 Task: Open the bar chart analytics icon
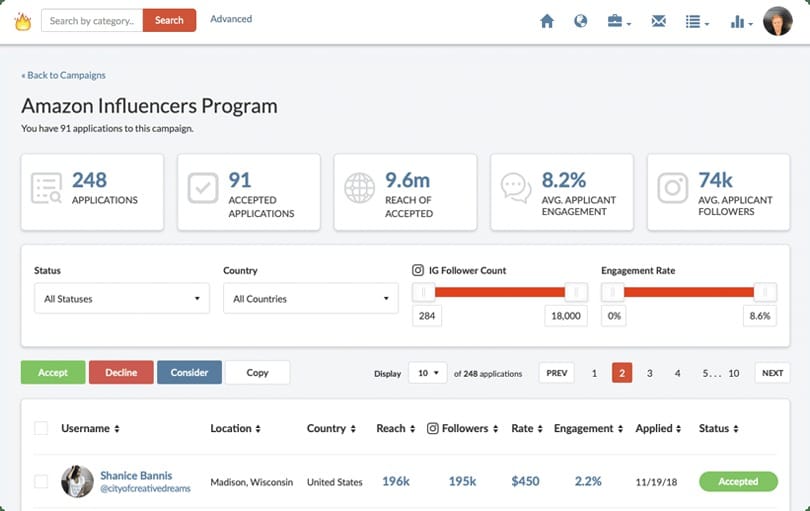pyautogui.click(x=739, y=21)
